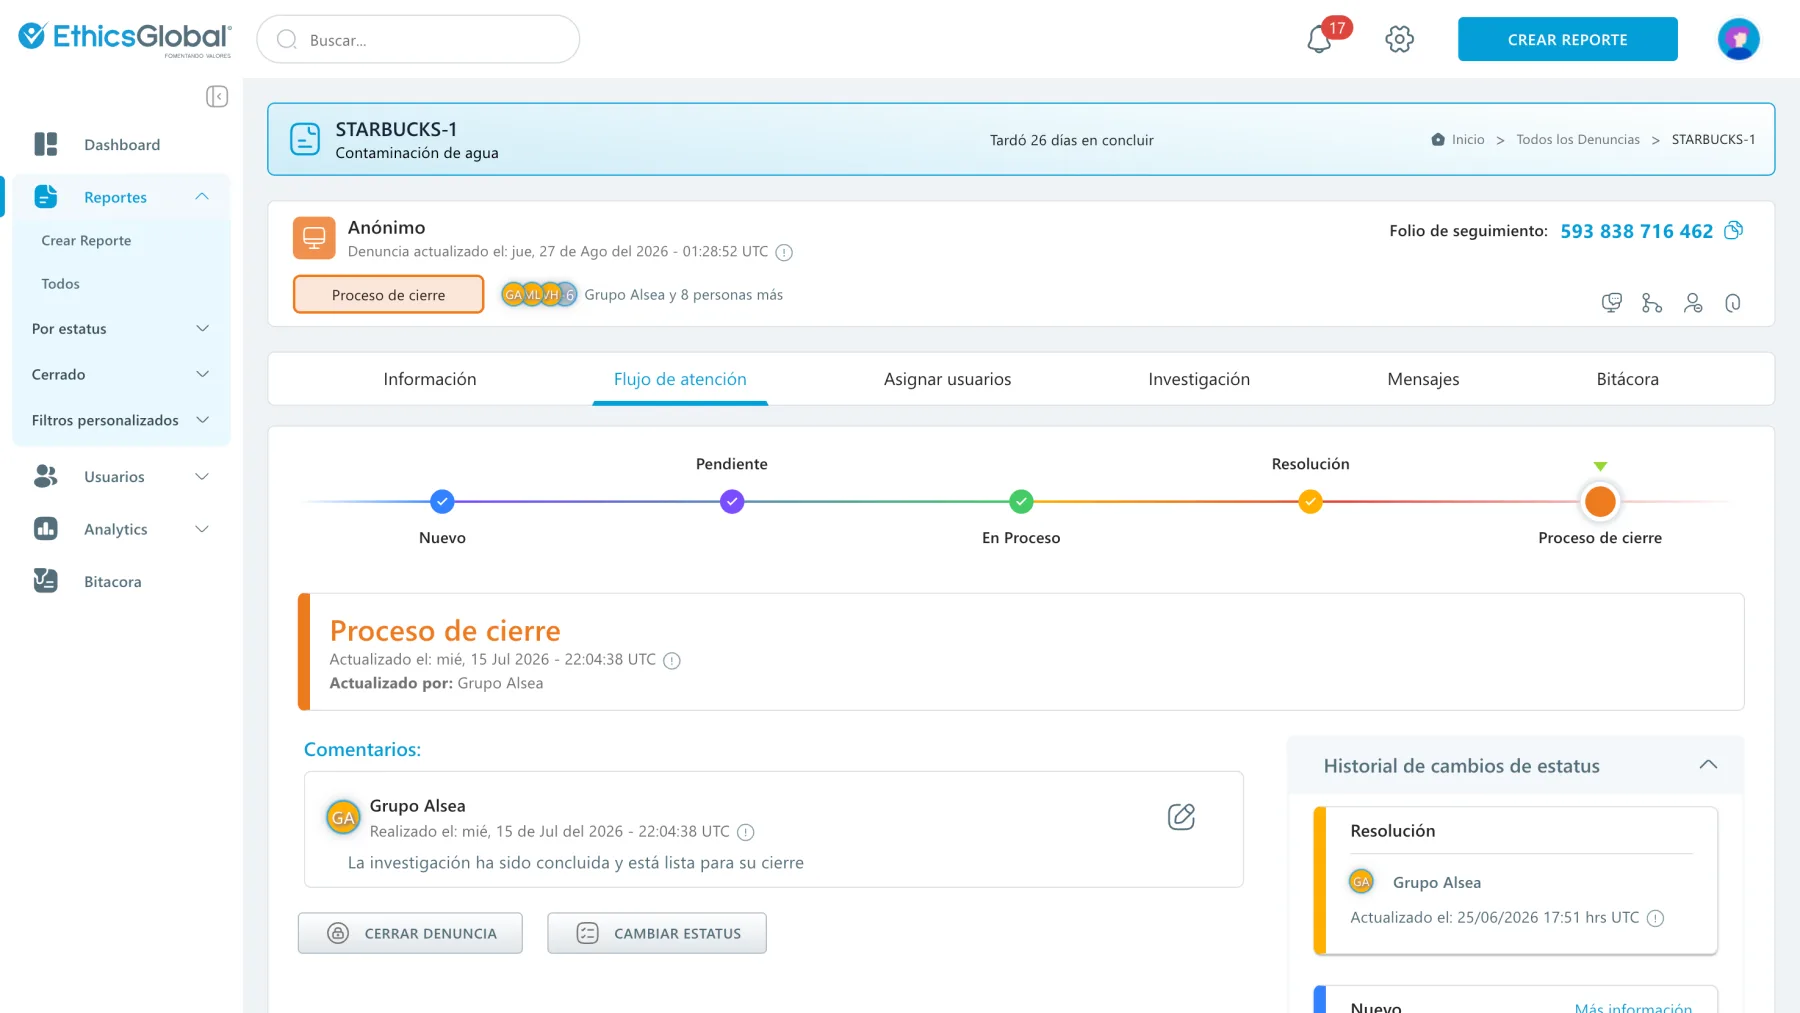Click info icon next to Proceso de cierre date

[672, 660]
